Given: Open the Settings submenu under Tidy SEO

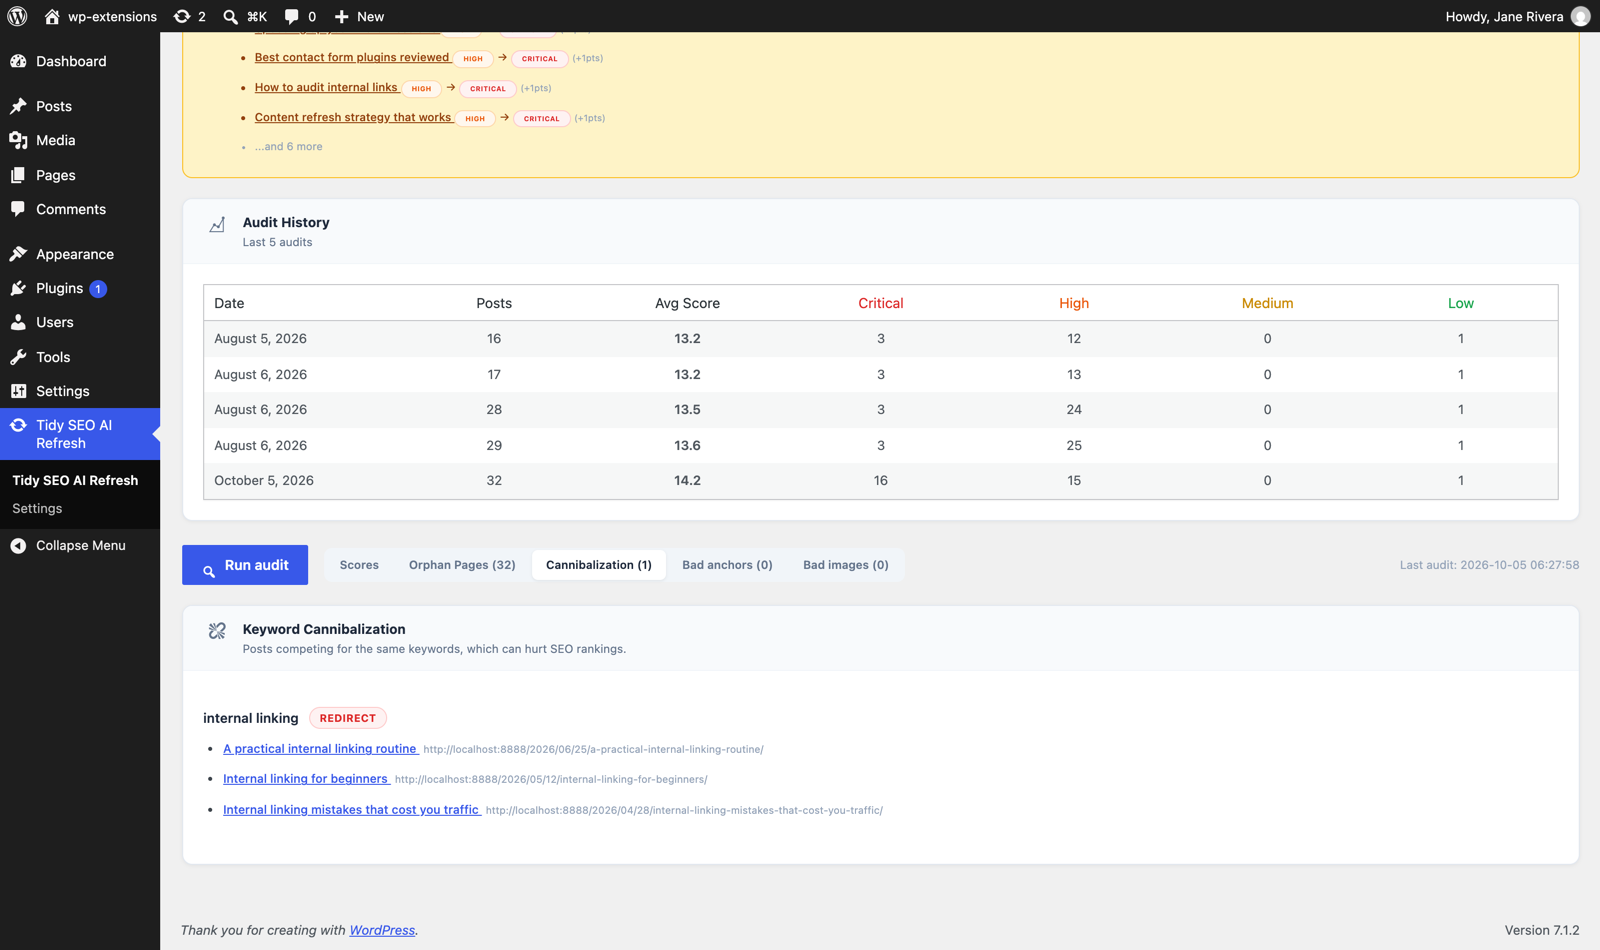Looking at the screenshot, I should (37, 508).
